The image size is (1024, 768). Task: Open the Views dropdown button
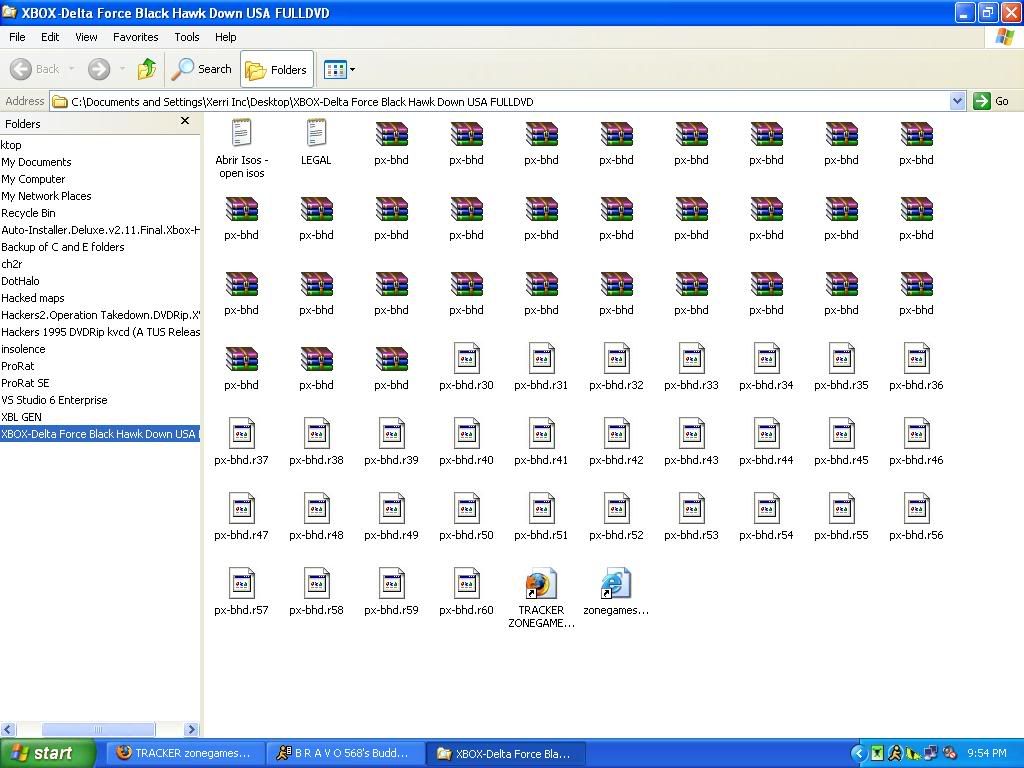(x=340, y=69)
